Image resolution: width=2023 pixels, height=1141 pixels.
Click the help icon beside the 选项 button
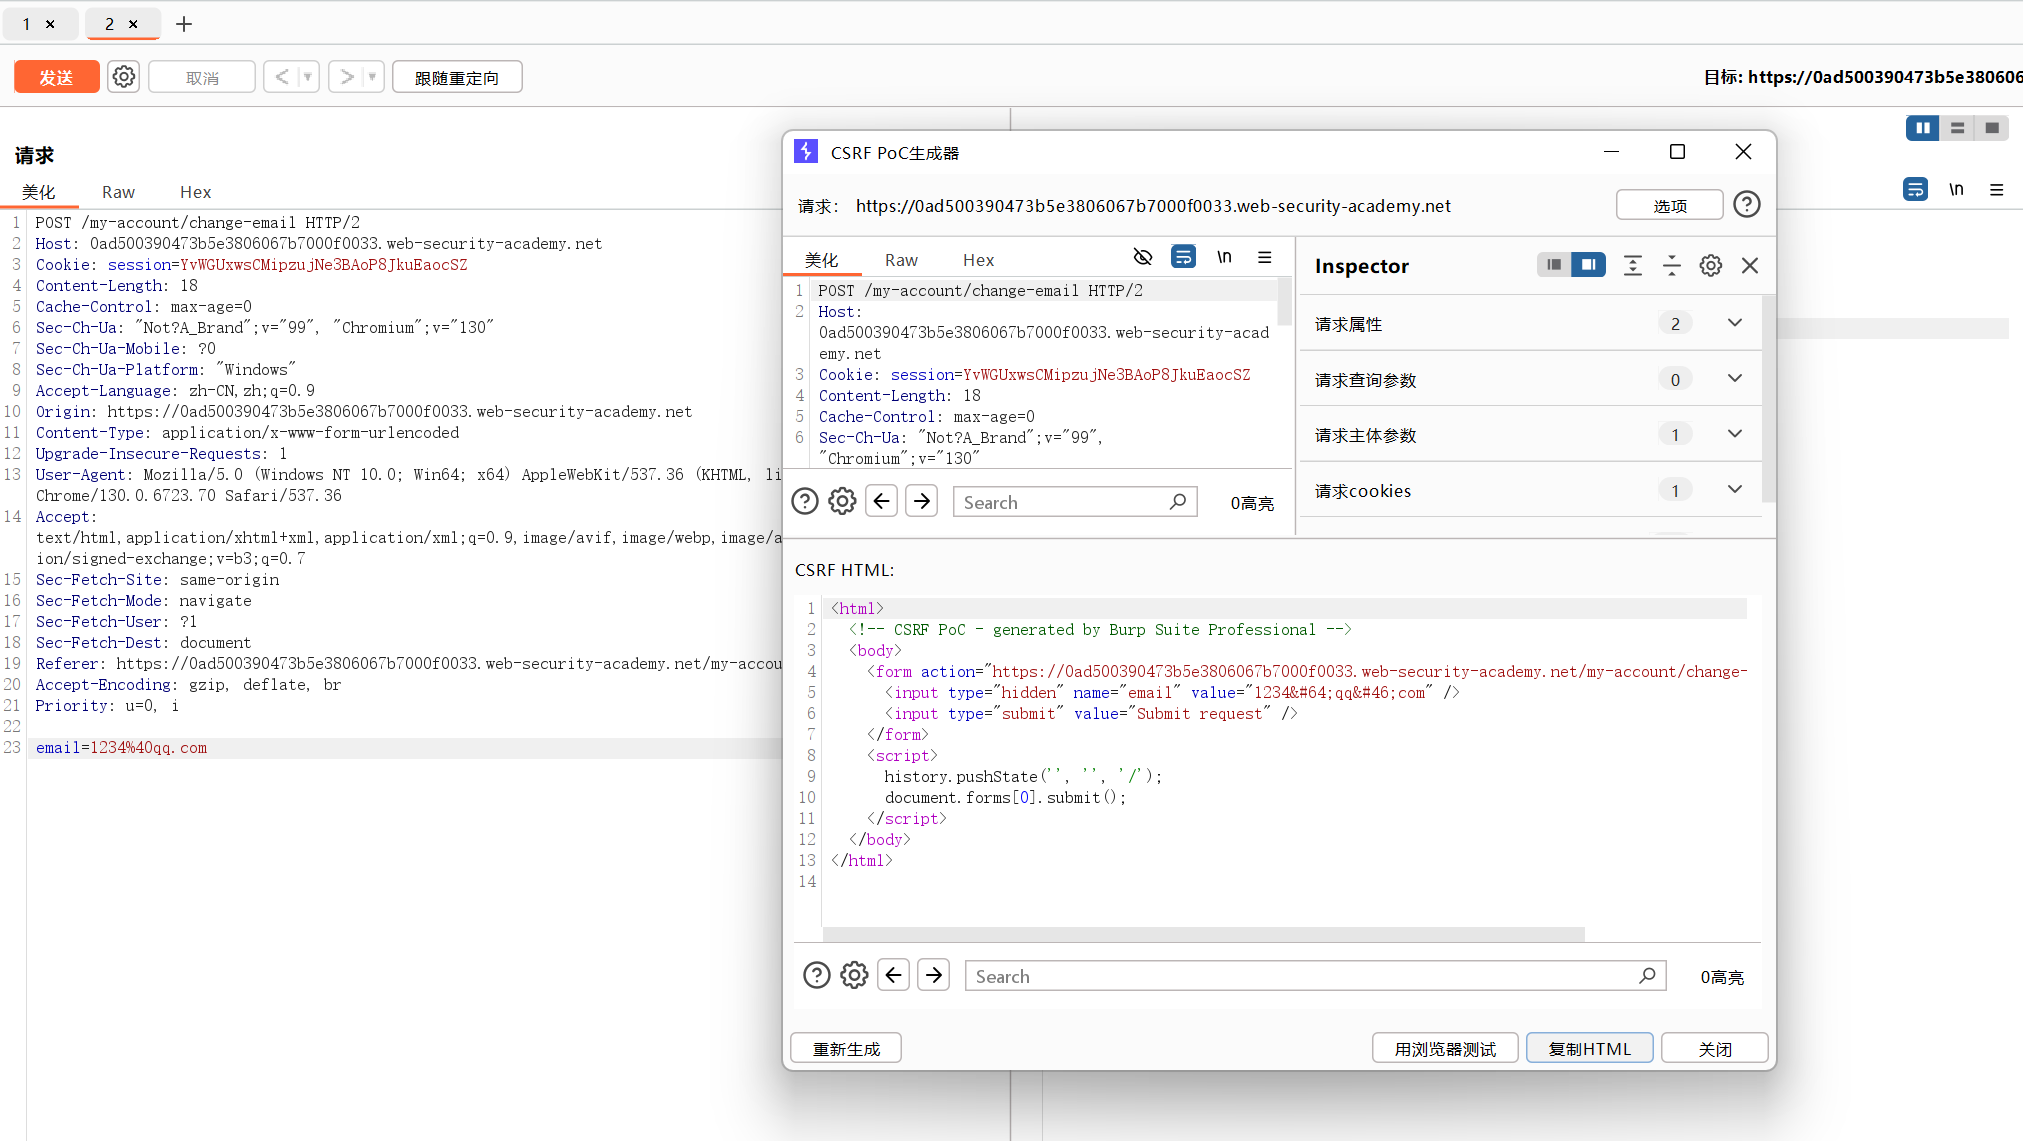(x=1746, y=205)
